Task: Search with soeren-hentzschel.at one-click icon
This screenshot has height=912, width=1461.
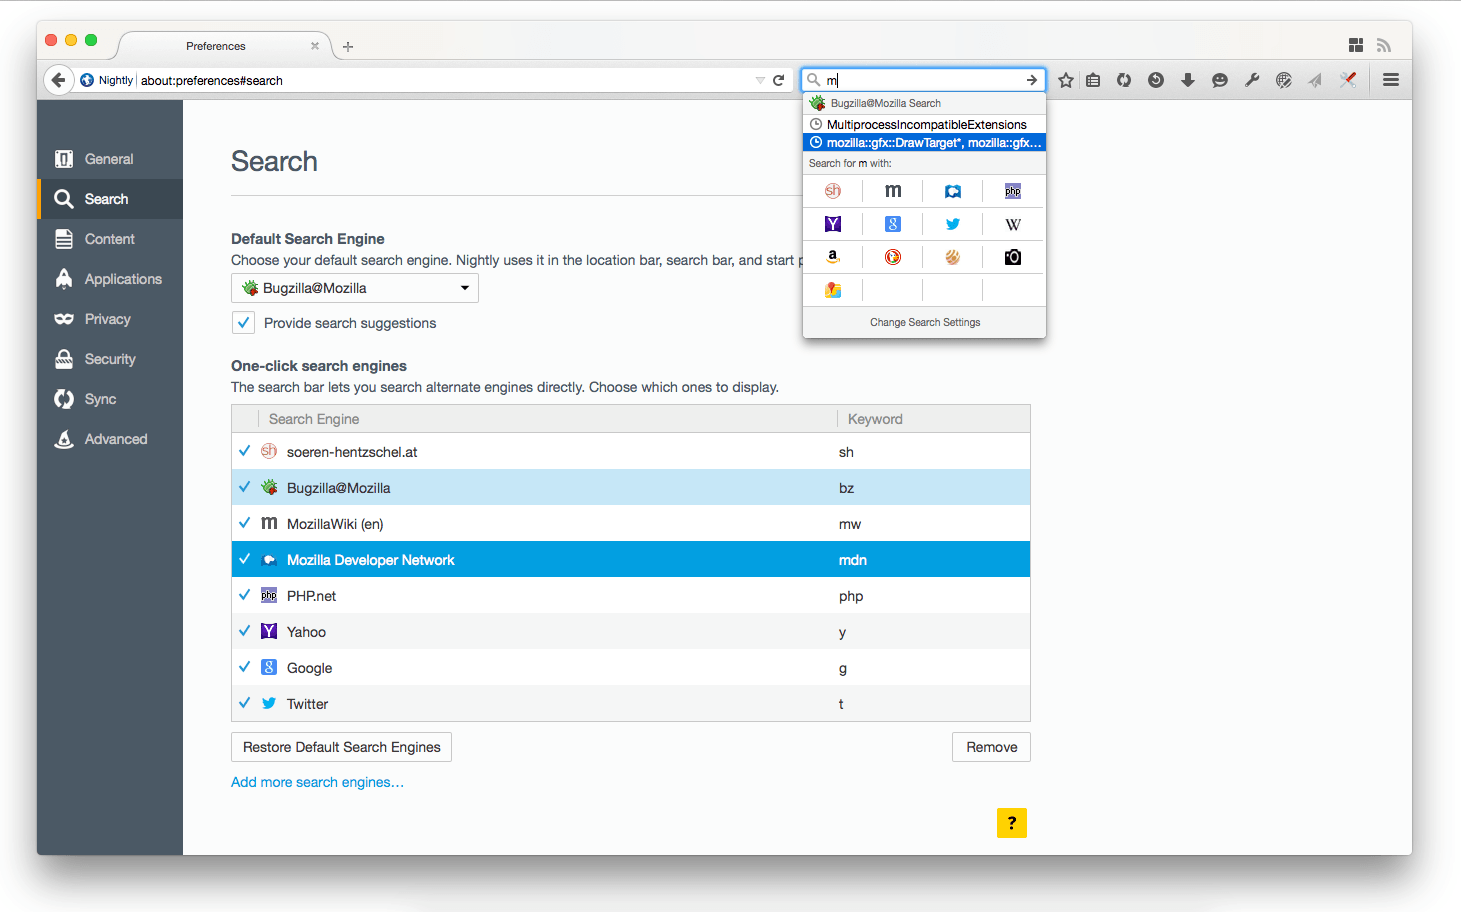Action: coord(833,191)
